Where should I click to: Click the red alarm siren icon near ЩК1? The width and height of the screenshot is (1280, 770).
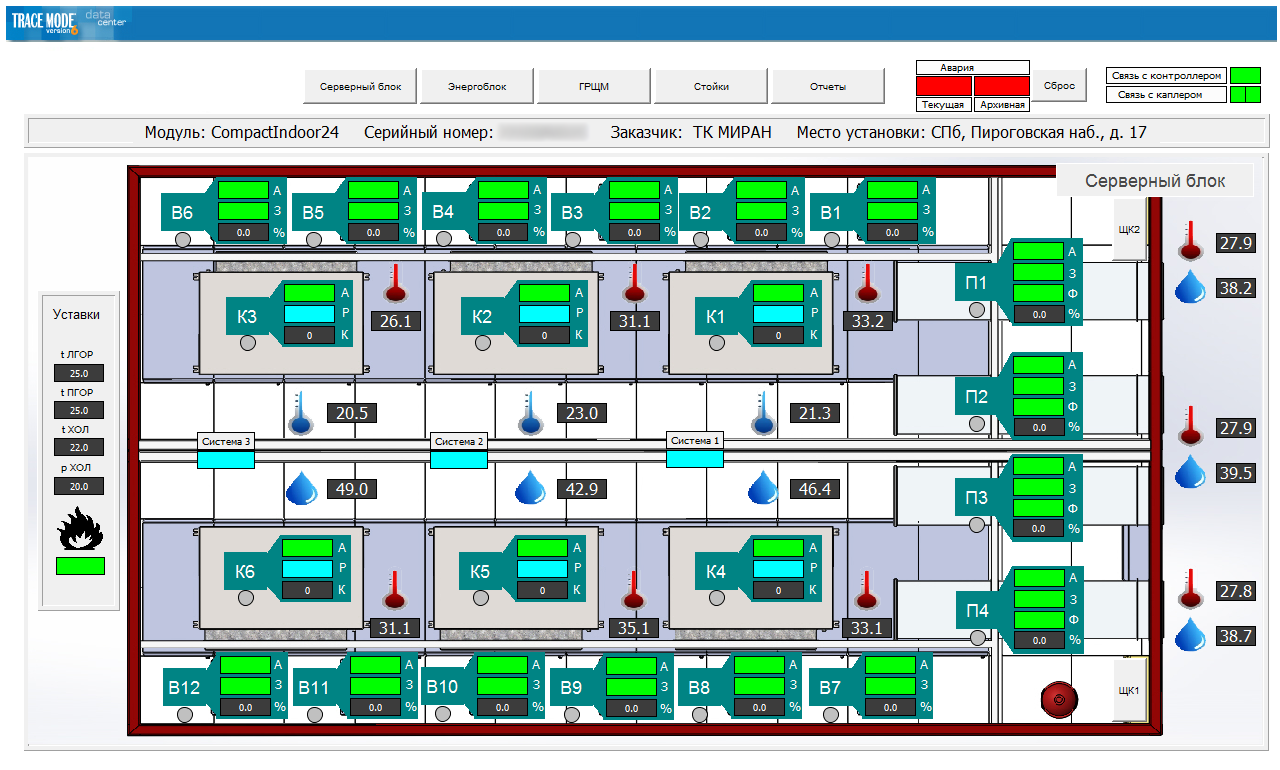(x=1055, y=697)
